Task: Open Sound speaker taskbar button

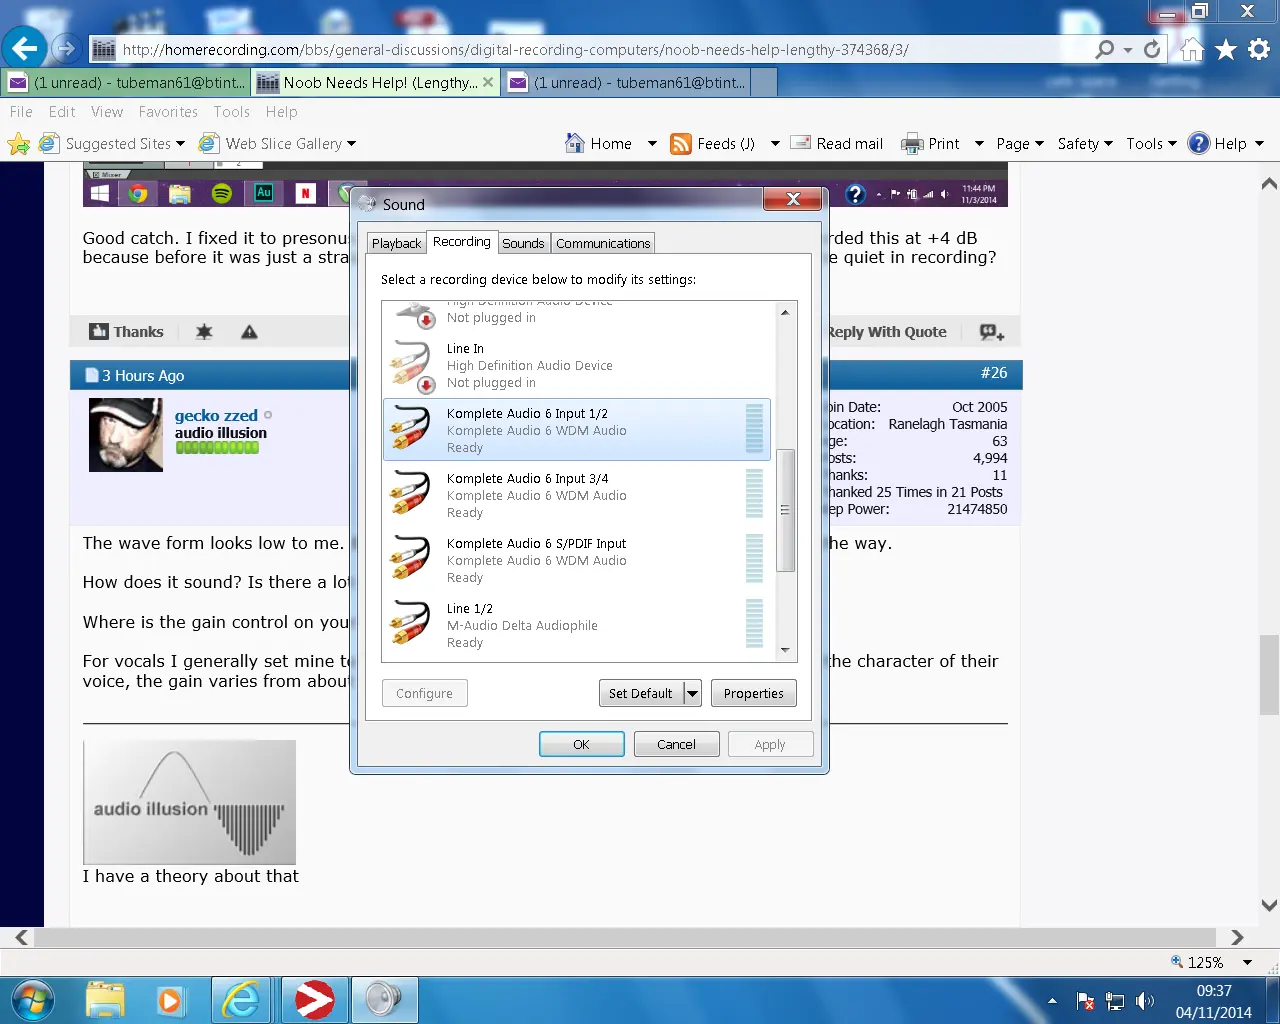Action: 383,1000
